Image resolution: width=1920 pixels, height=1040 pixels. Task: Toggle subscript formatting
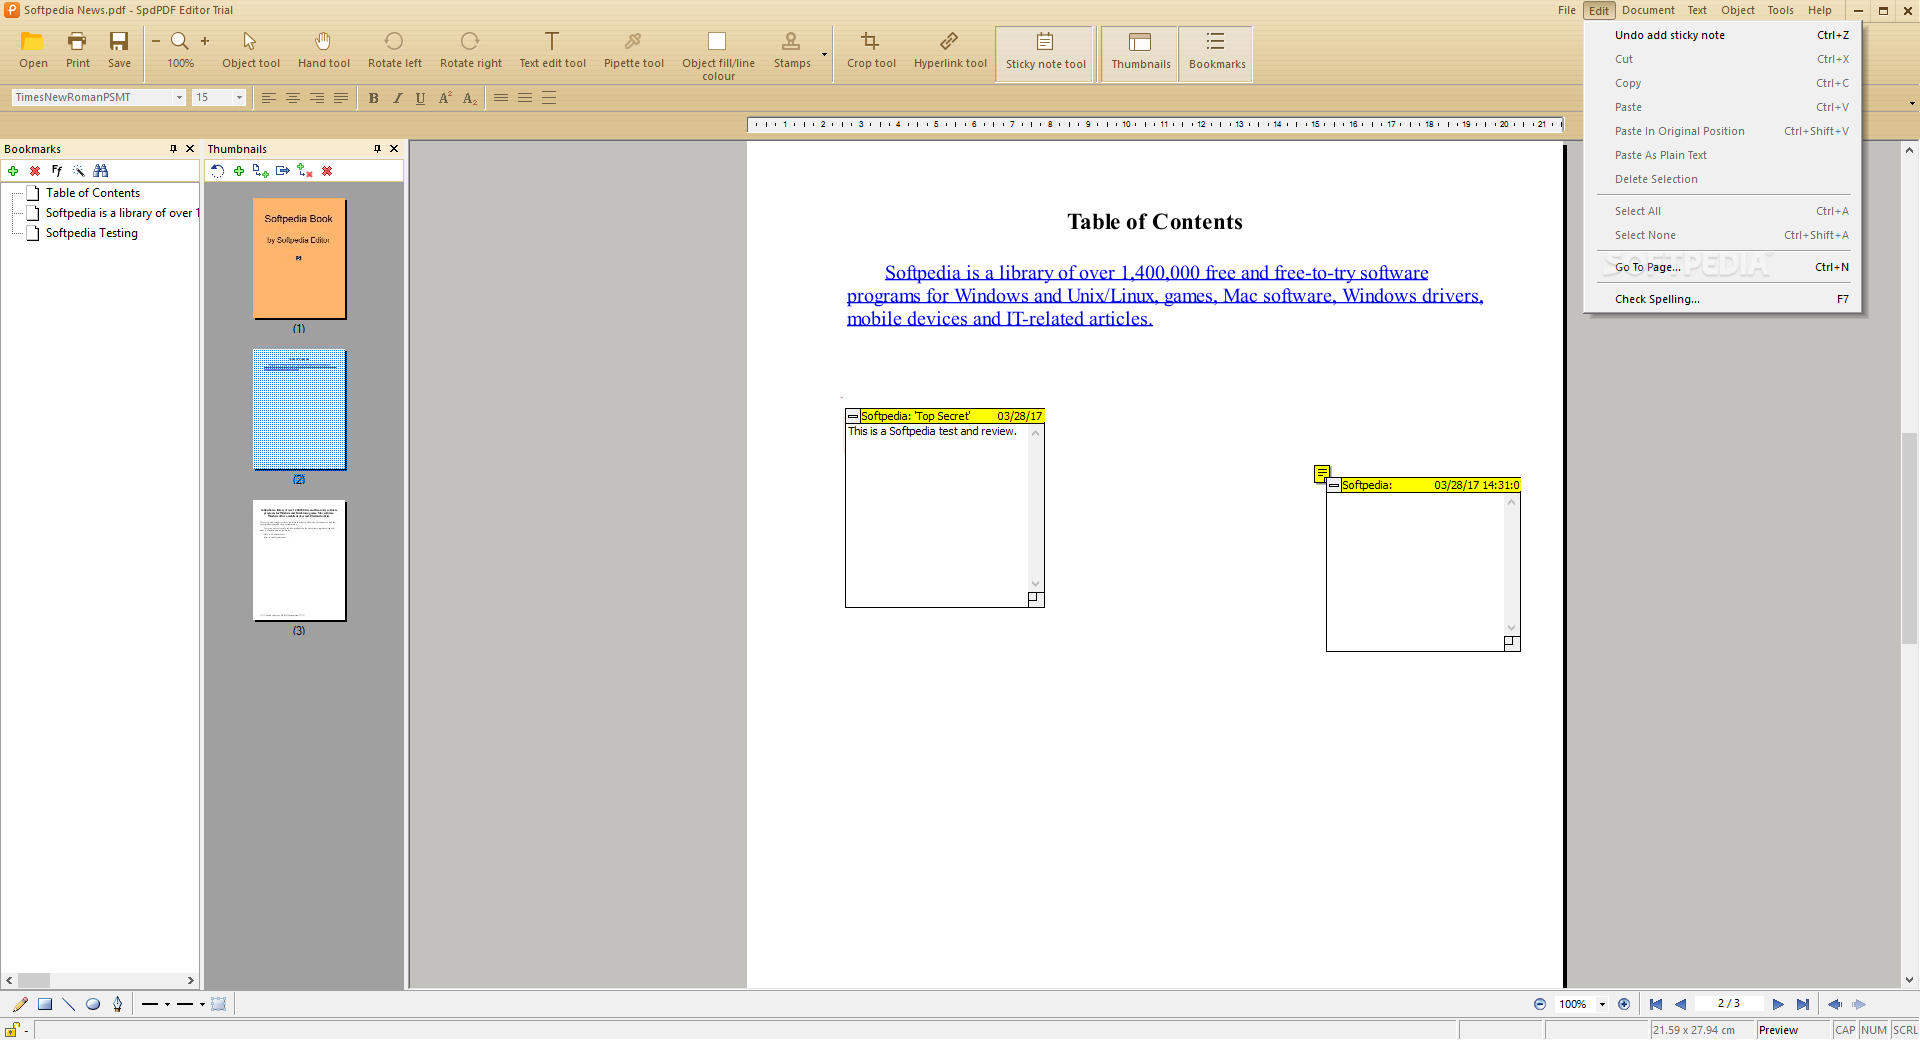(469, 98)
